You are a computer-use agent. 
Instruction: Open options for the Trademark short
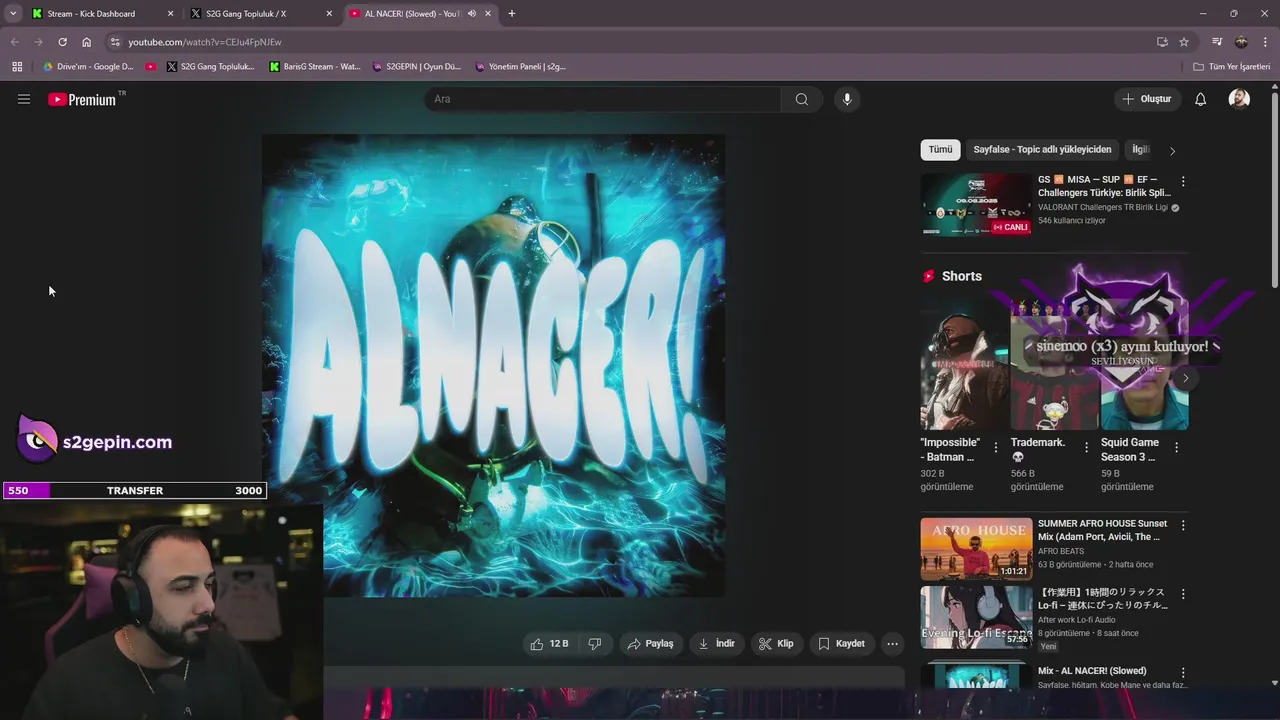[x=1086, y=447]
